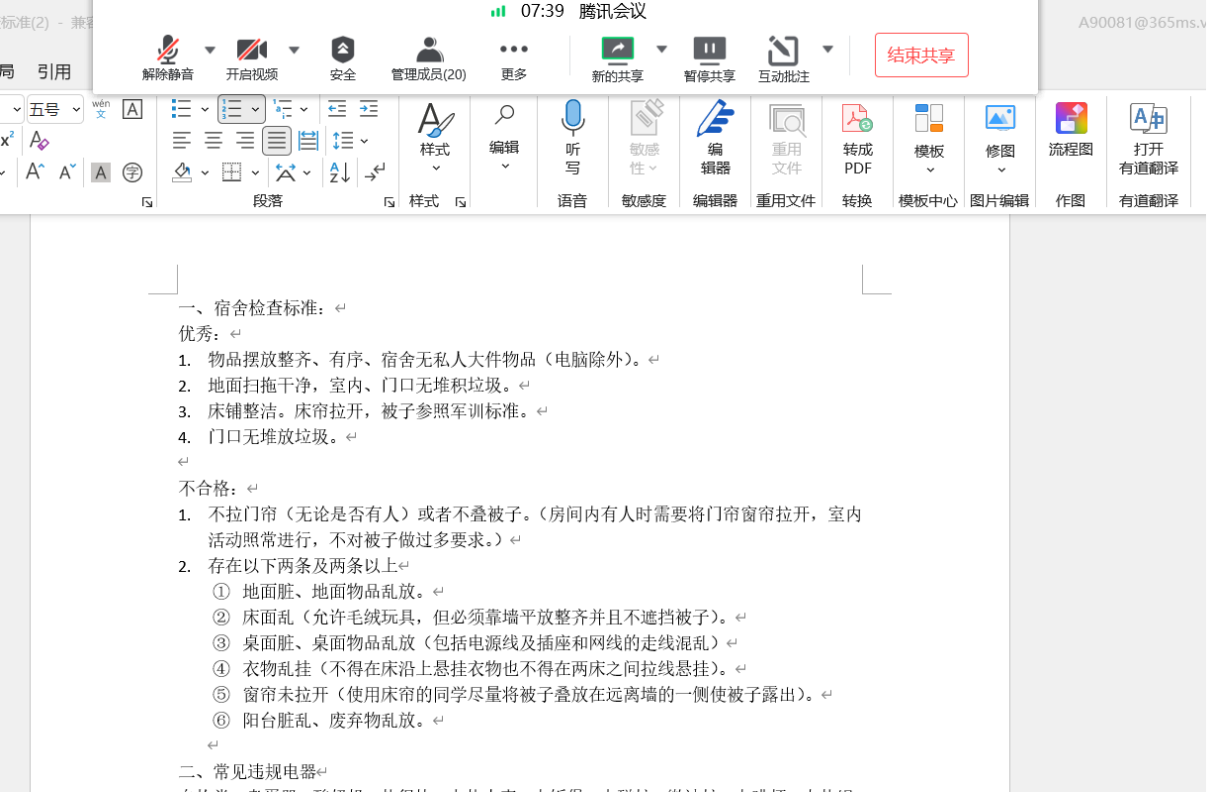Open dropdown arrow next to 新的共享

[x=662, y=49]
